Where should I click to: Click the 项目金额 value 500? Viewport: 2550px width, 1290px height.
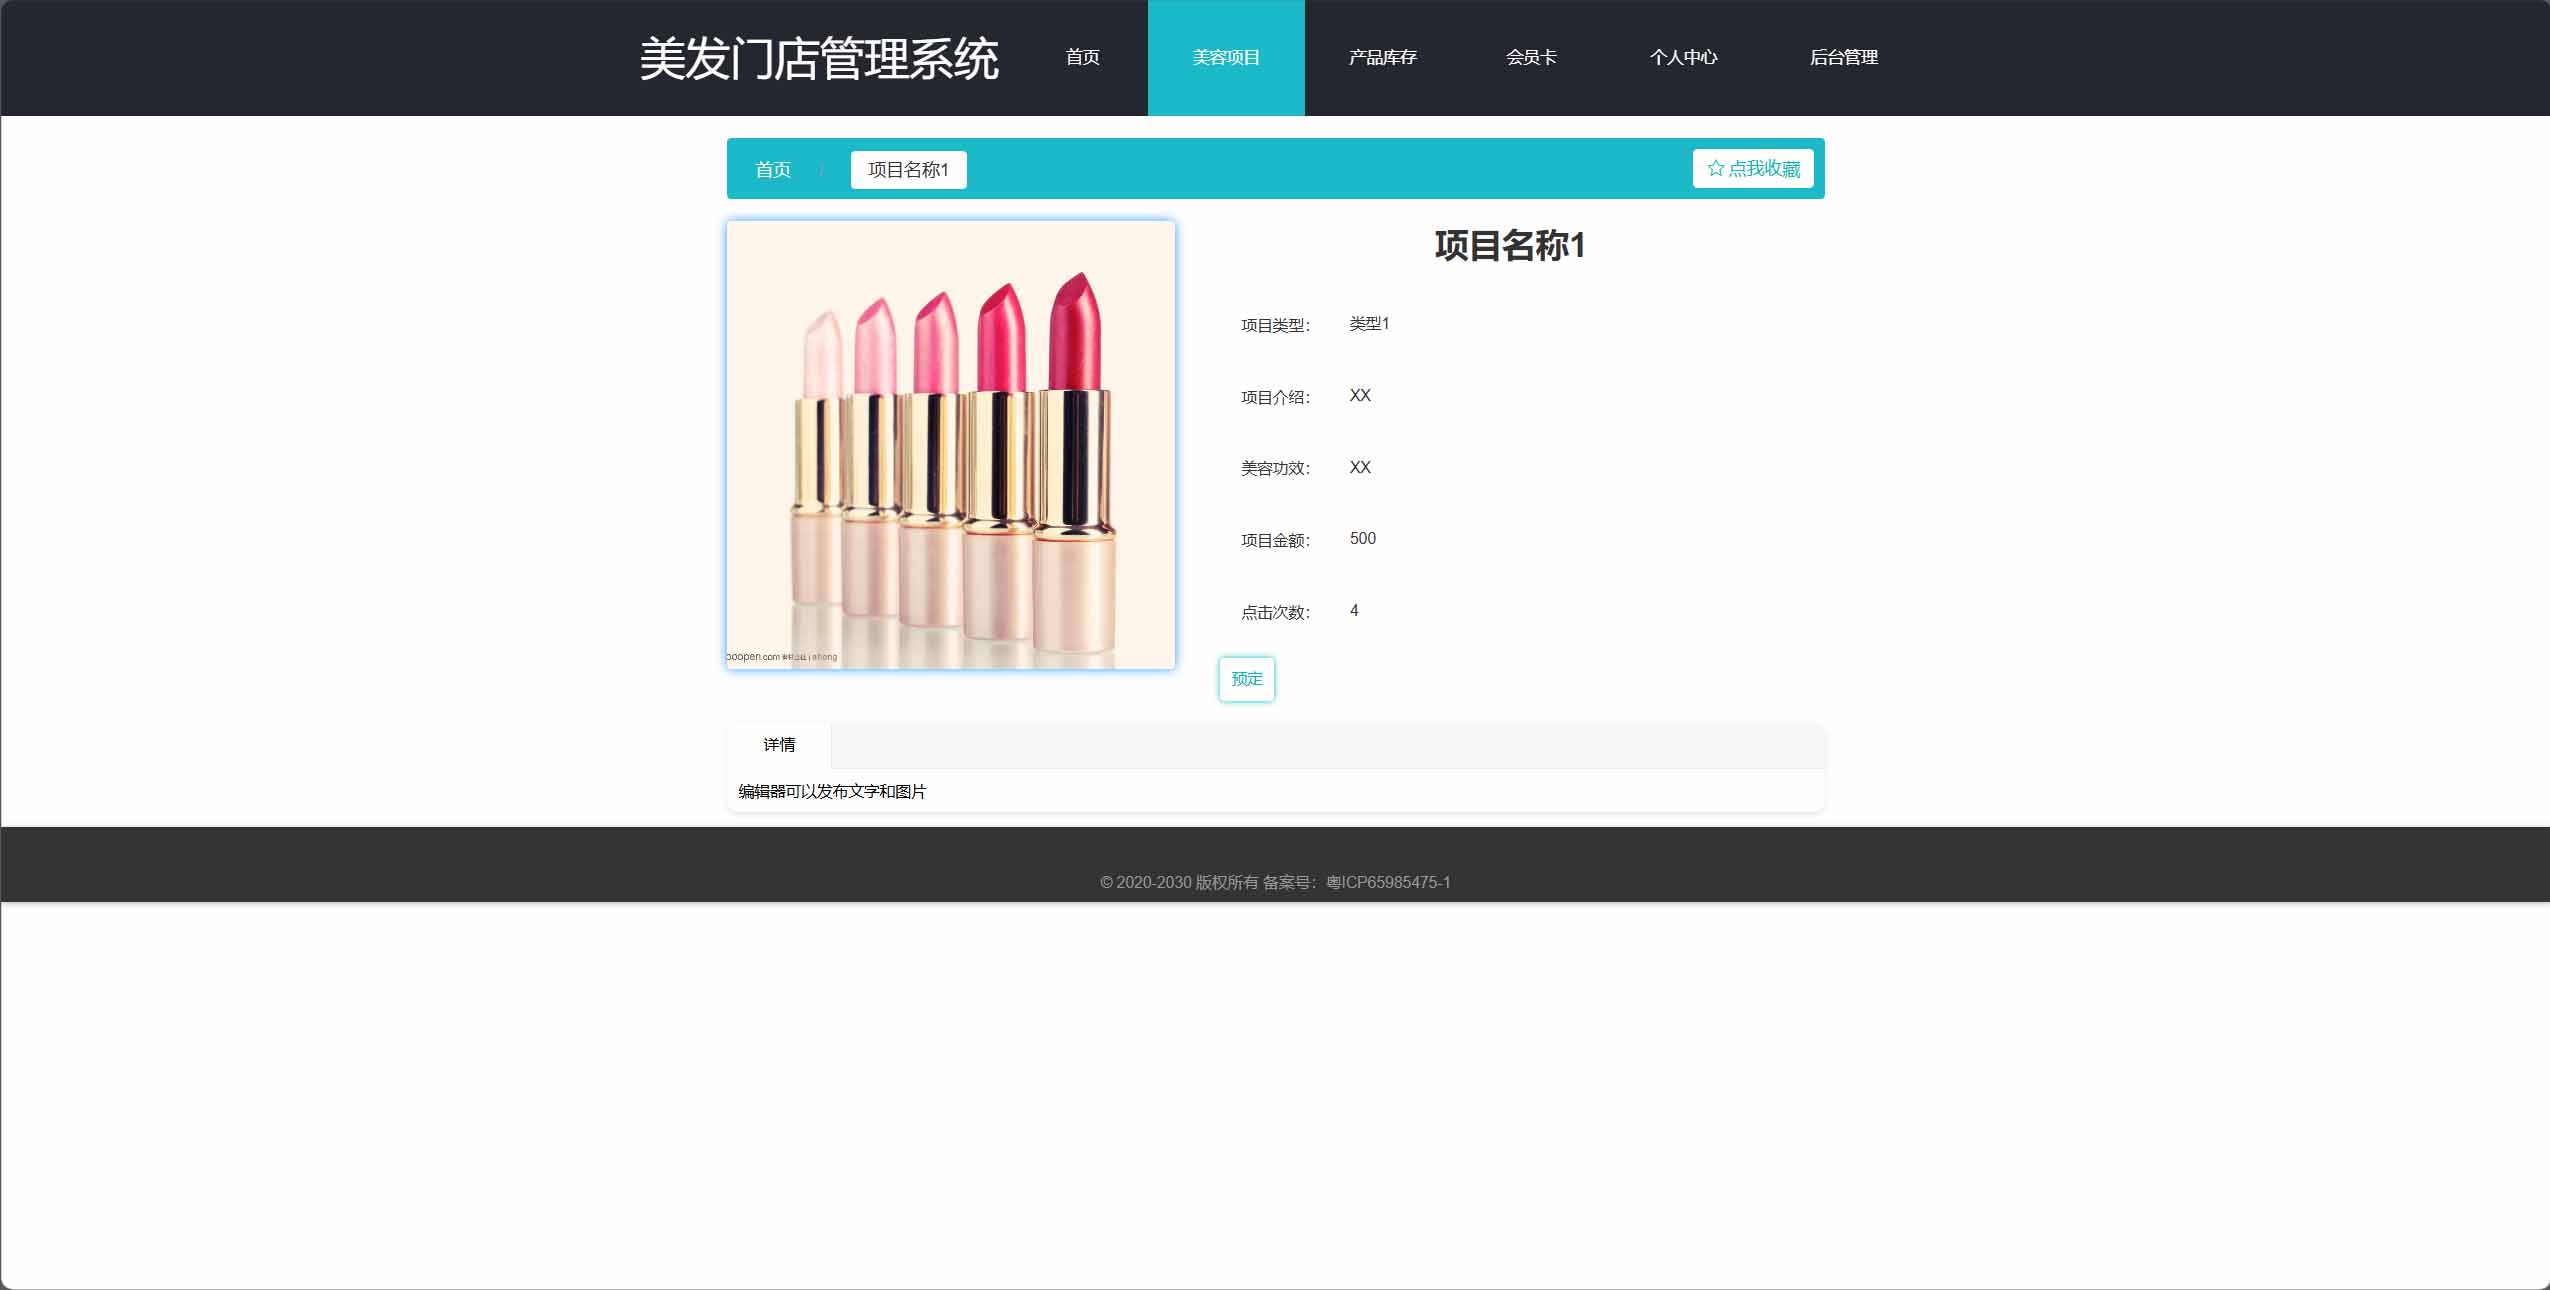click(x=1363, y=539)
